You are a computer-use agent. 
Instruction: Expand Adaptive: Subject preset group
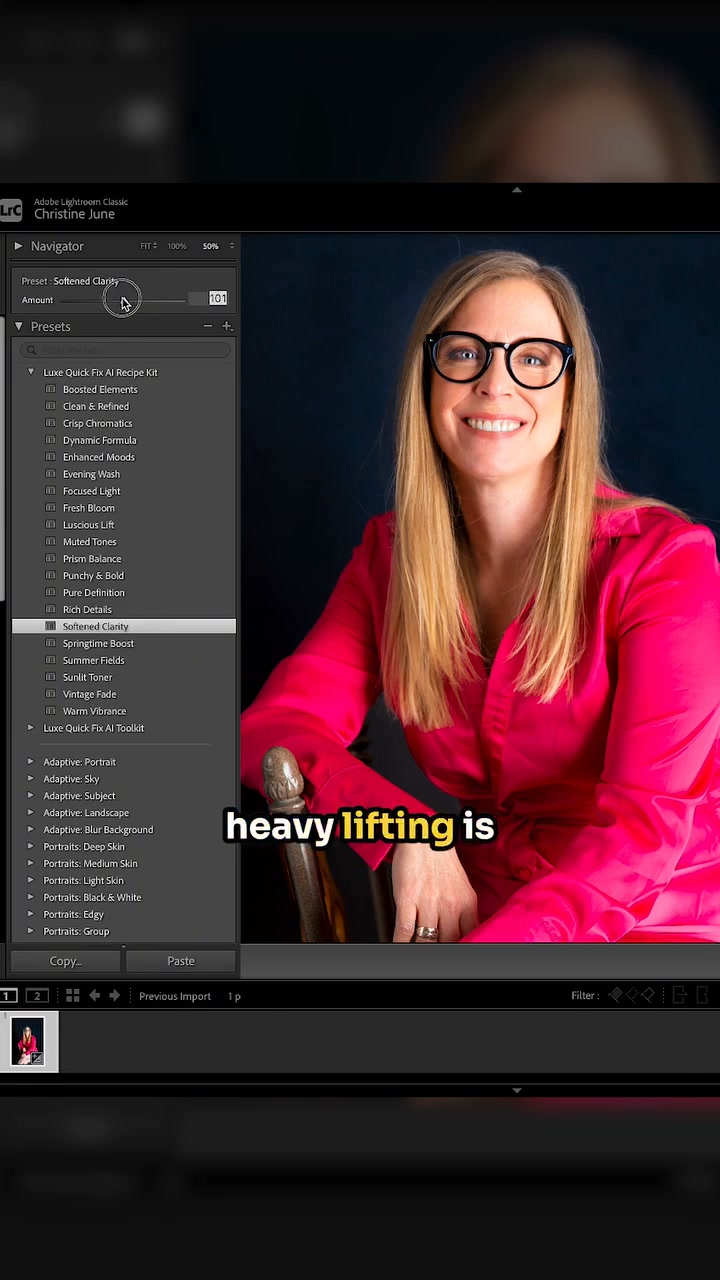[x=31, y=796]
